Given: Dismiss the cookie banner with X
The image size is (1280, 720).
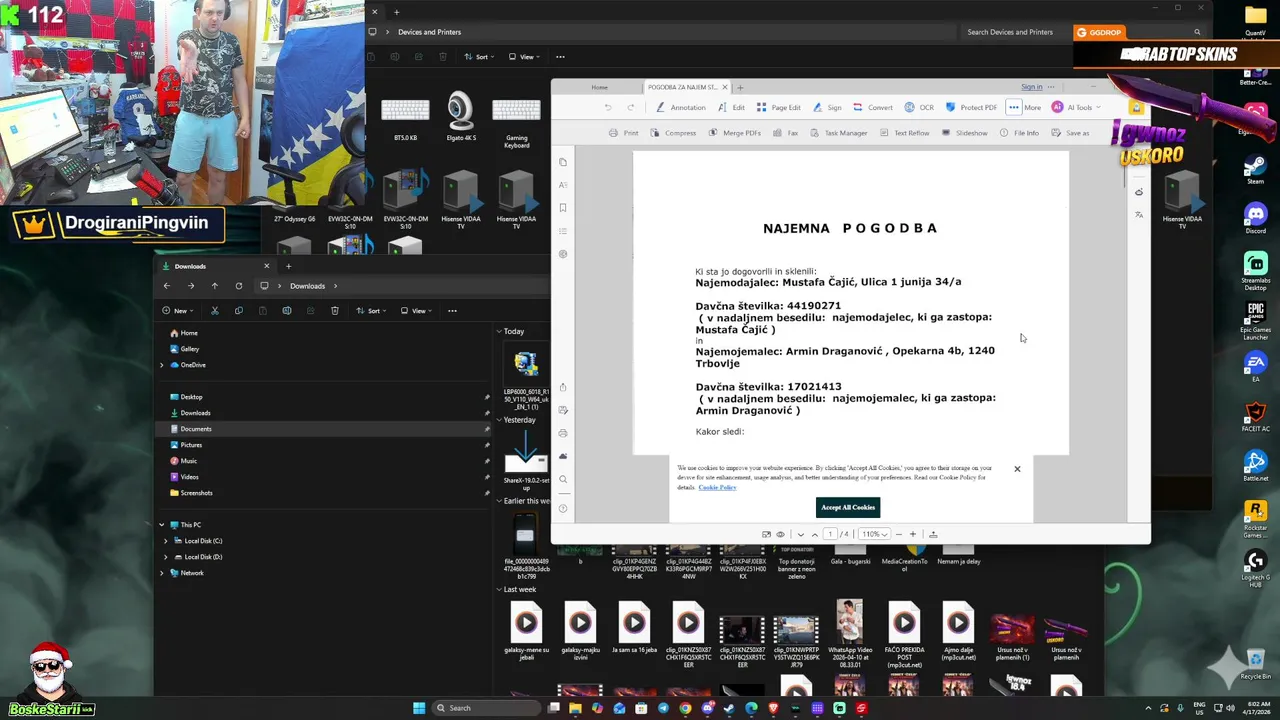Looking at the screenshot, I should click(1017, 469).
